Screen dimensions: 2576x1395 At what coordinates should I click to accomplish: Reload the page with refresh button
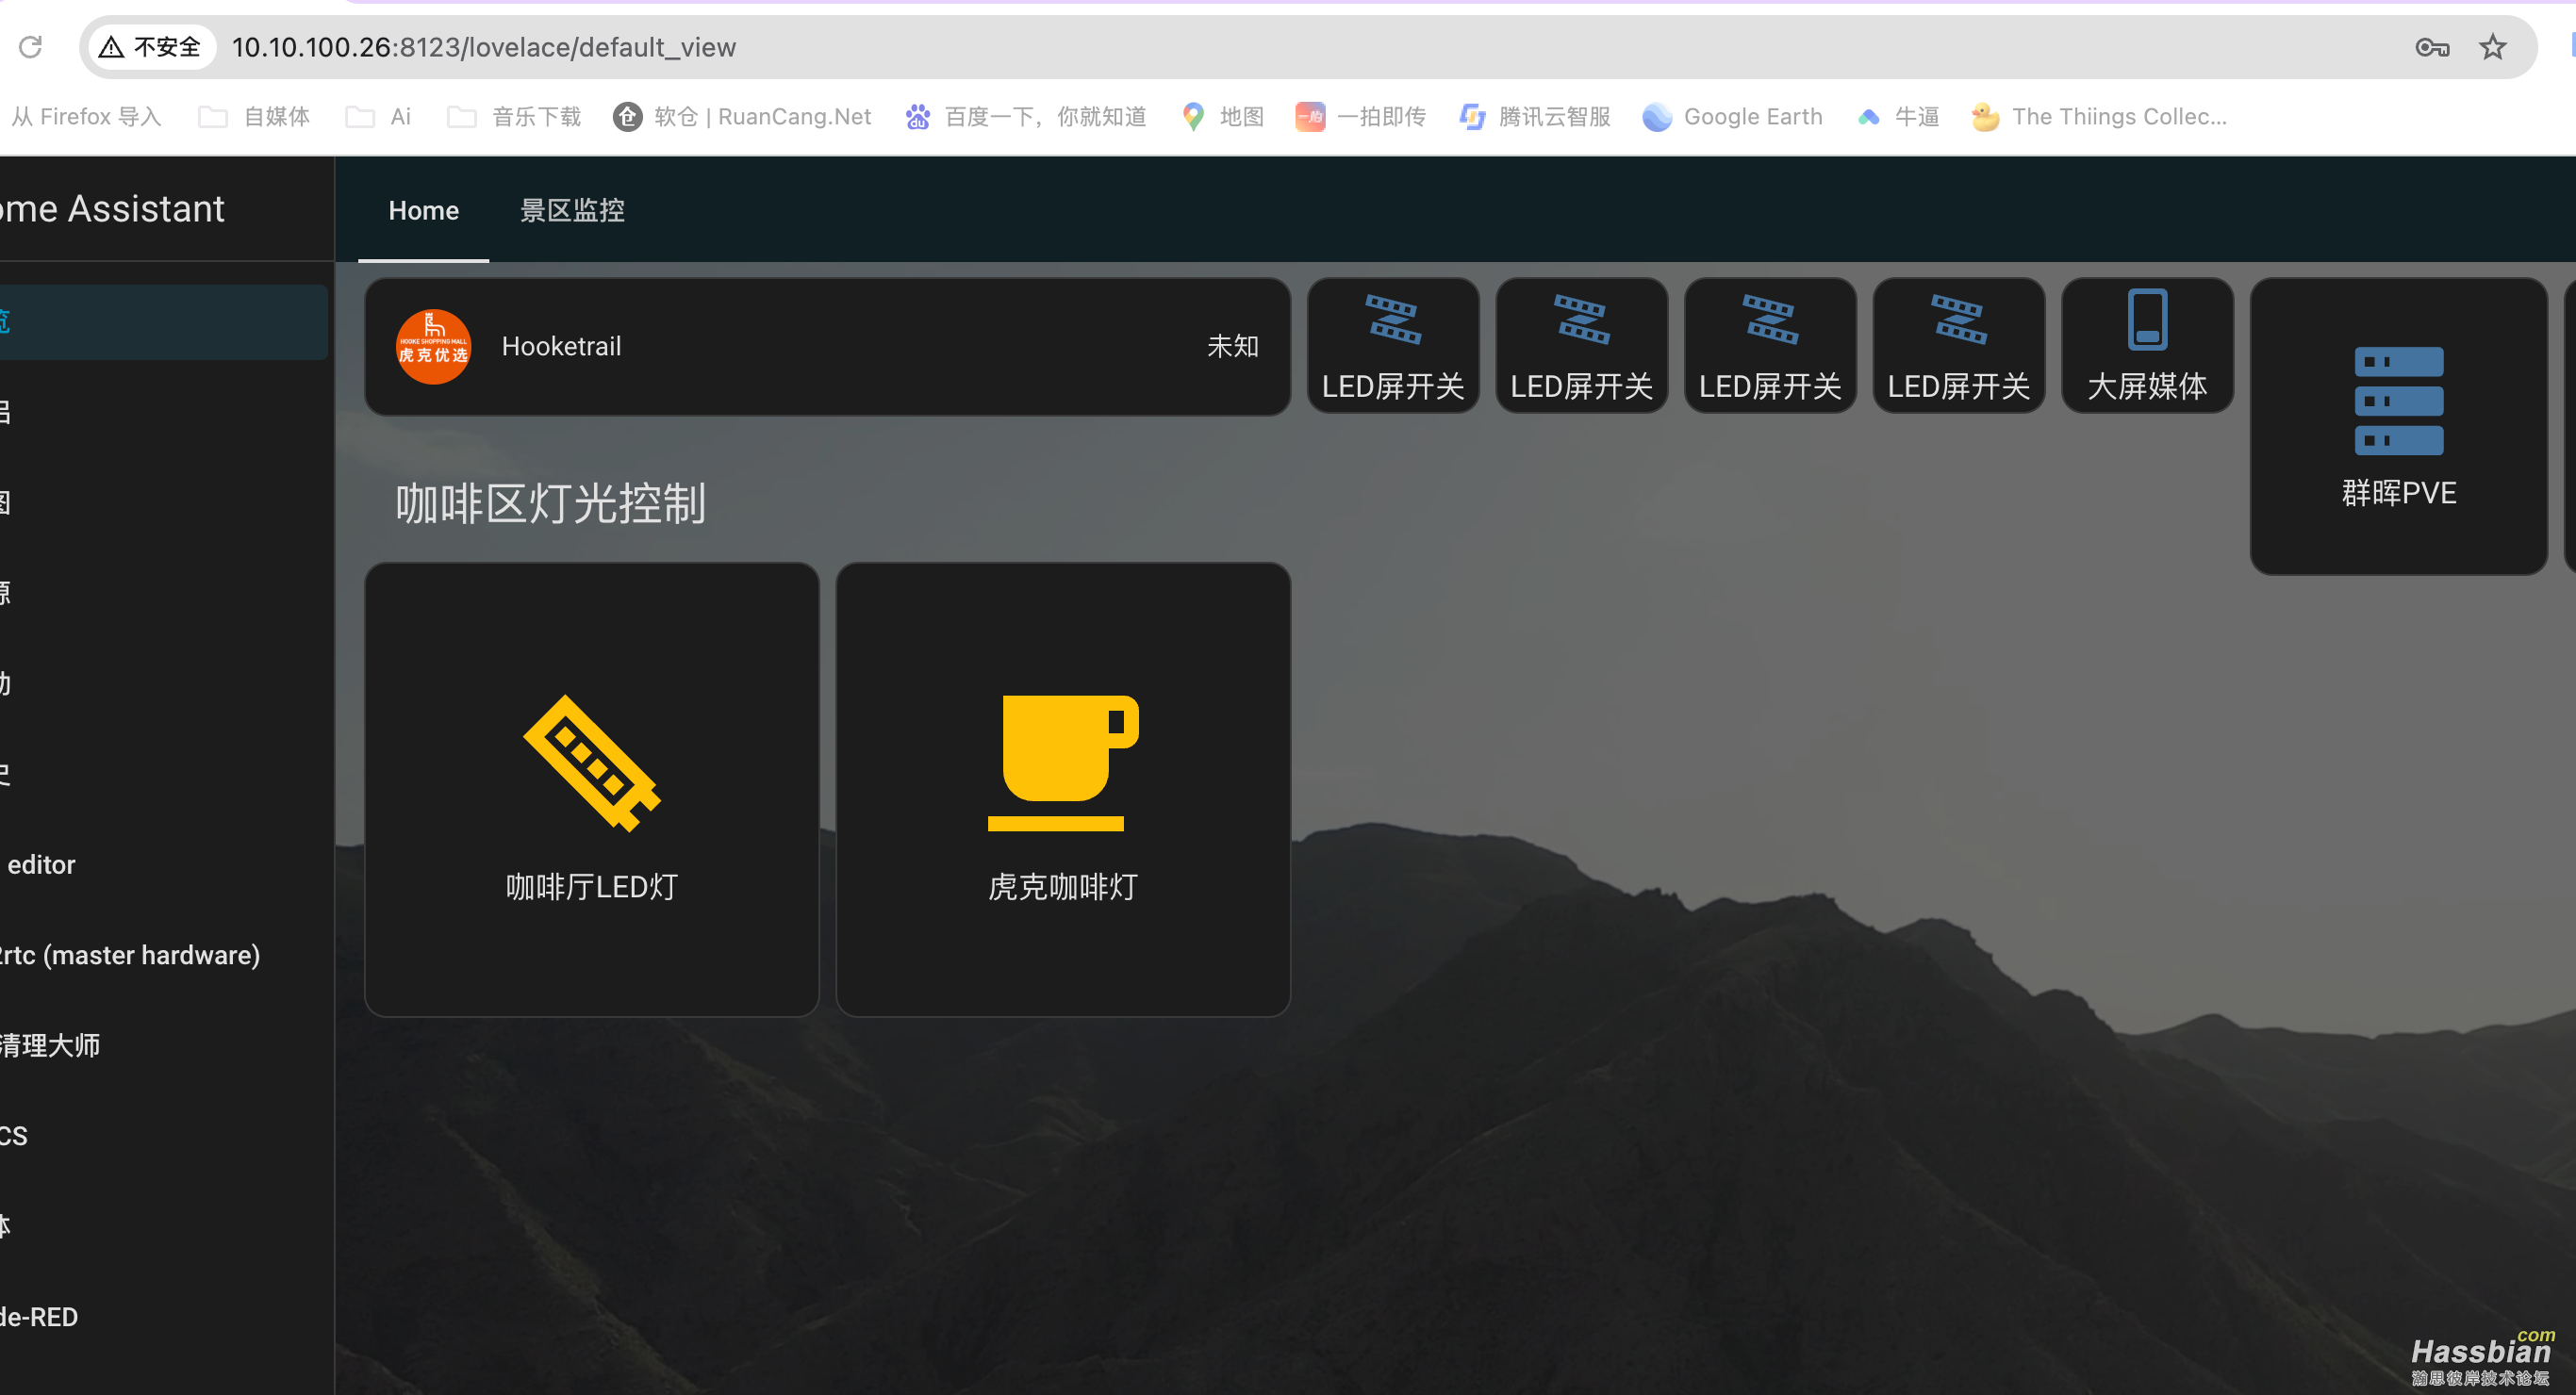30,47
